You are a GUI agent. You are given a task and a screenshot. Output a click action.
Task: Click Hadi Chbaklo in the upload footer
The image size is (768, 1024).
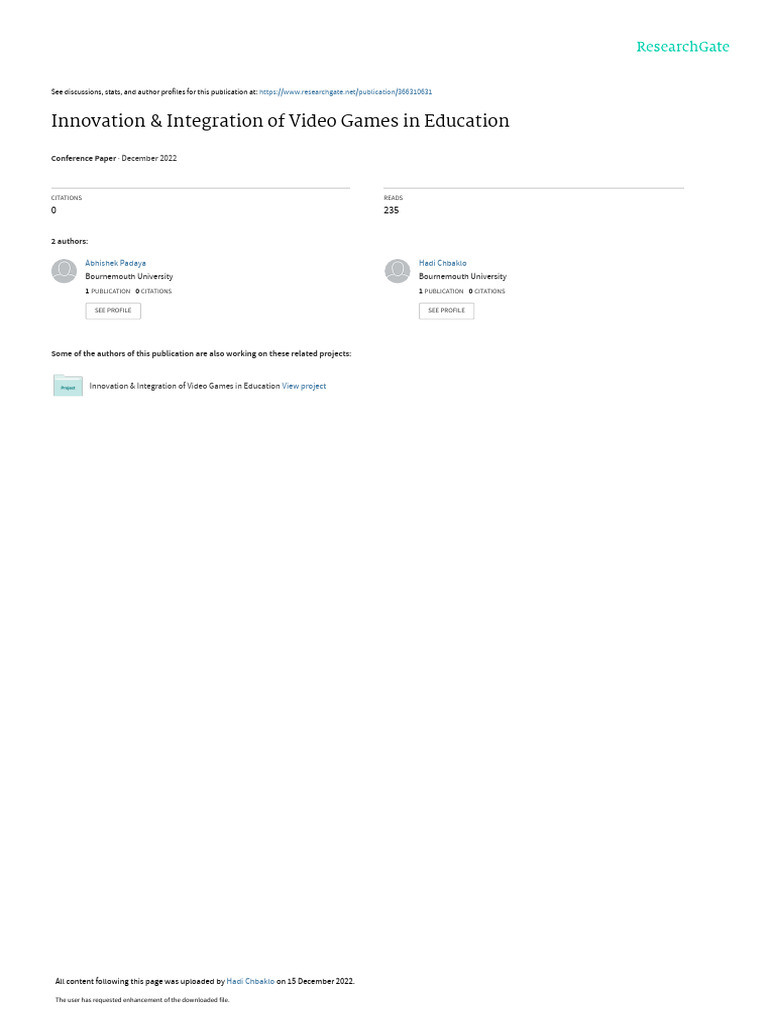250,981
